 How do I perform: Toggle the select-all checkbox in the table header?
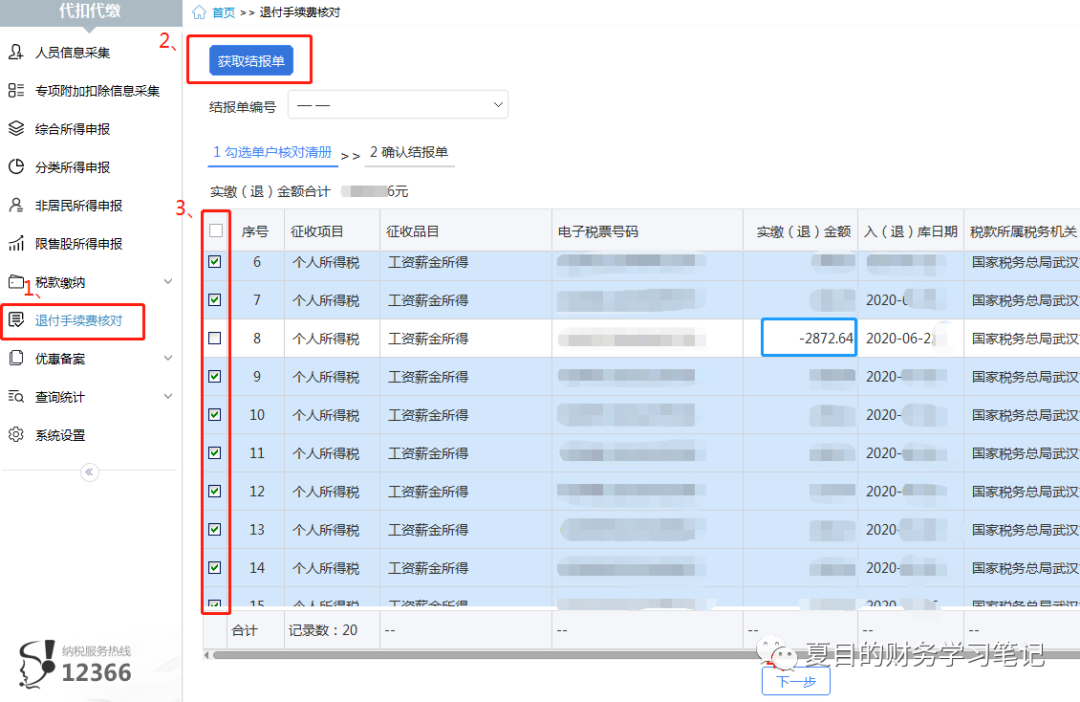point(214,230)
